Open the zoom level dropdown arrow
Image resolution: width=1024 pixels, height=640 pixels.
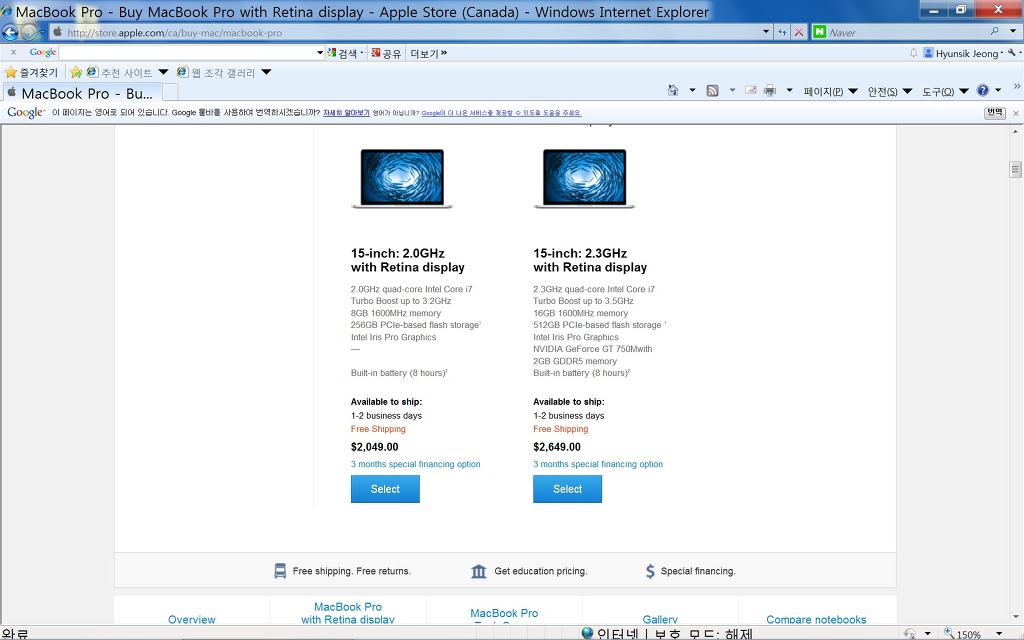999,633
